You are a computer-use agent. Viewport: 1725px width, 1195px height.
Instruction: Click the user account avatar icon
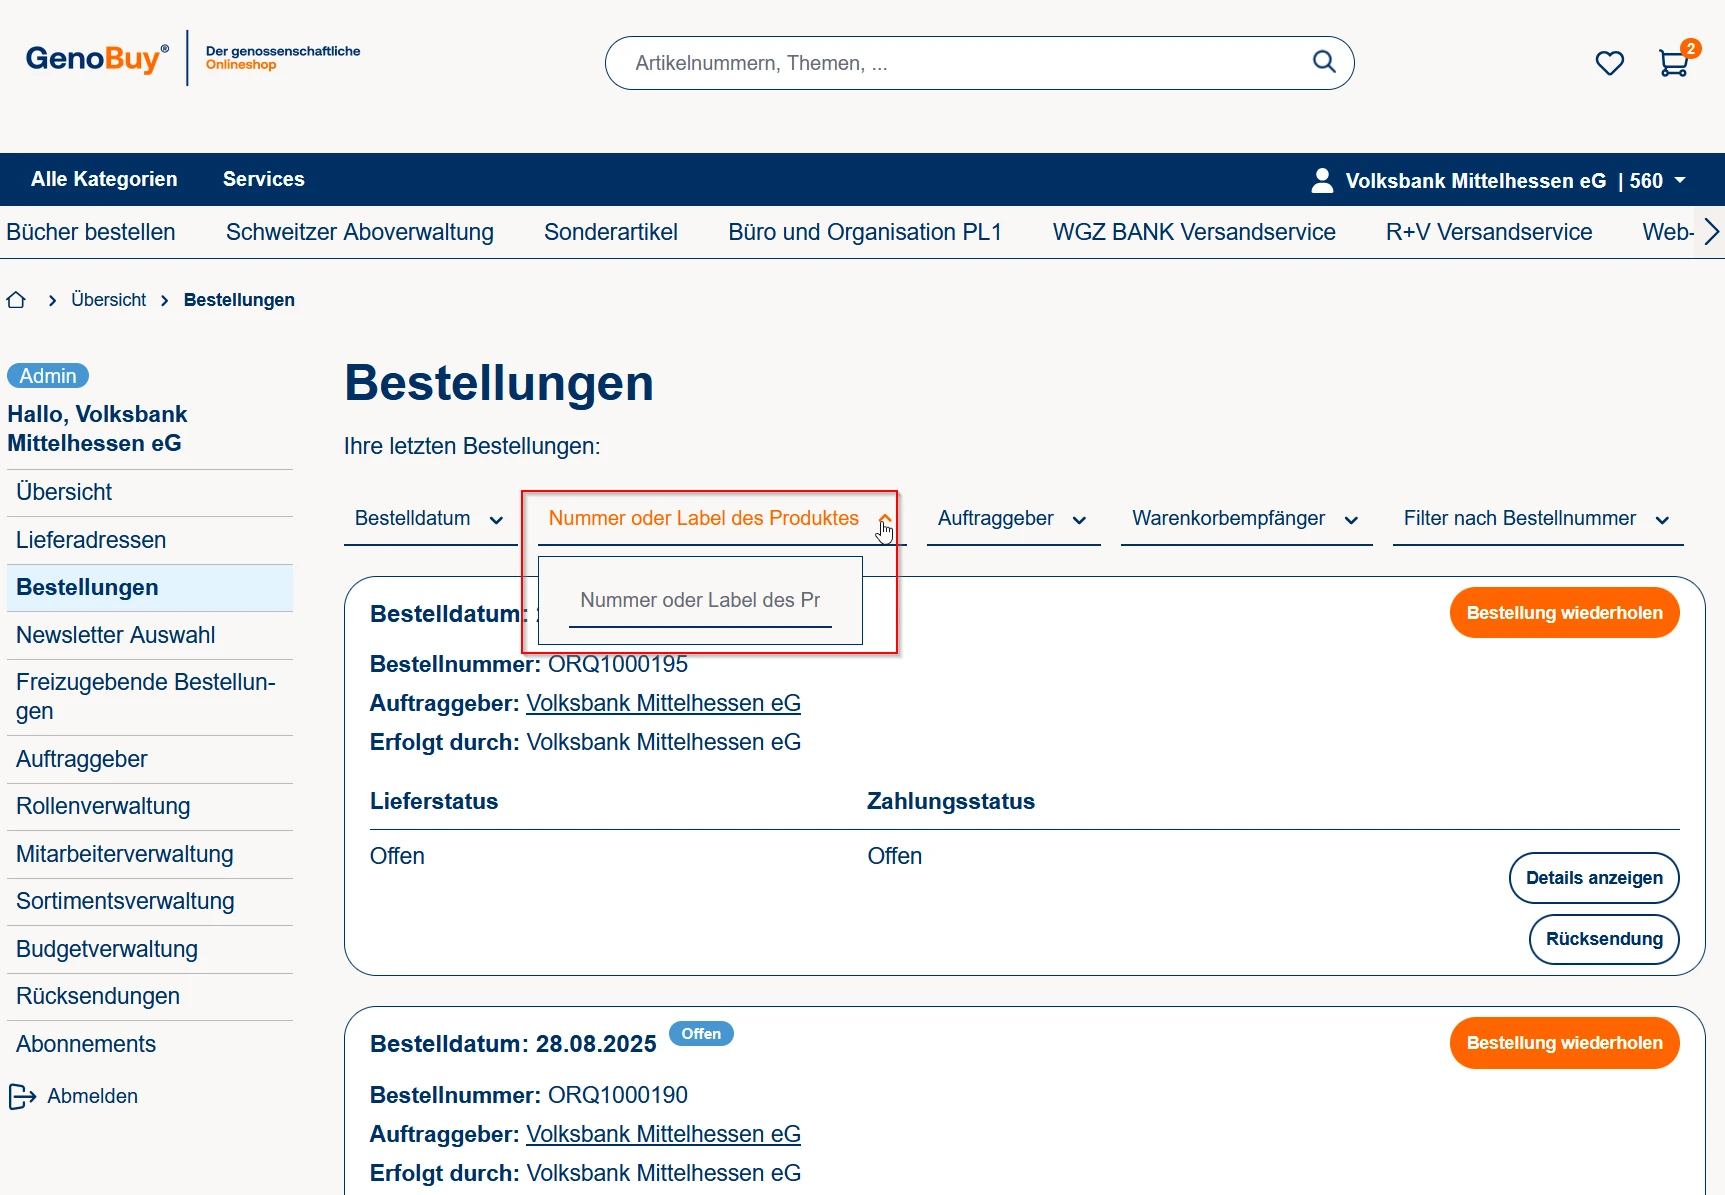click(1321, 180)
